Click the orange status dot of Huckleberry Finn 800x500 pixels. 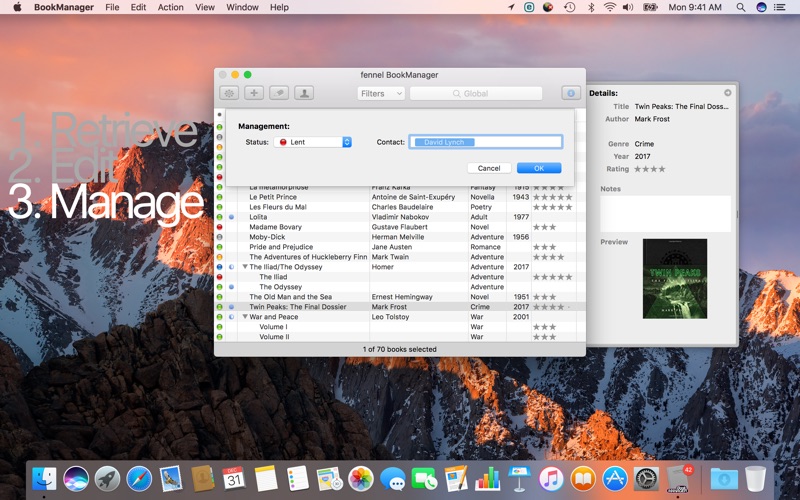tap(219, 257)
